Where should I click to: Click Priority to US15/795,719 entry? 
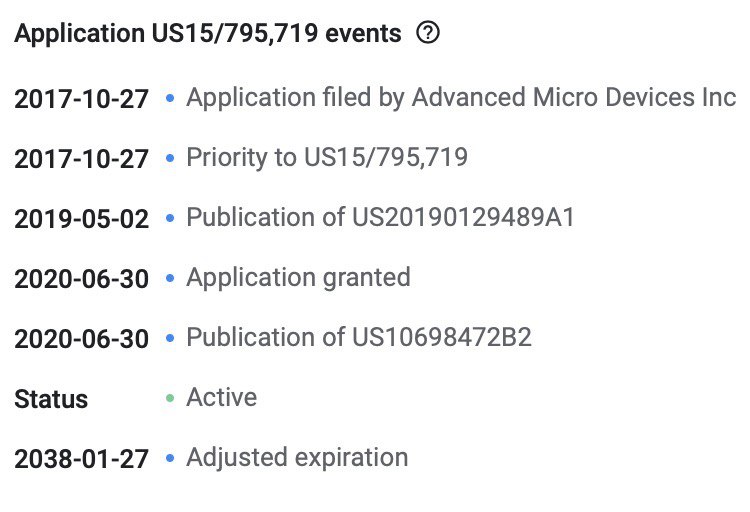click(x=327, y=157)
